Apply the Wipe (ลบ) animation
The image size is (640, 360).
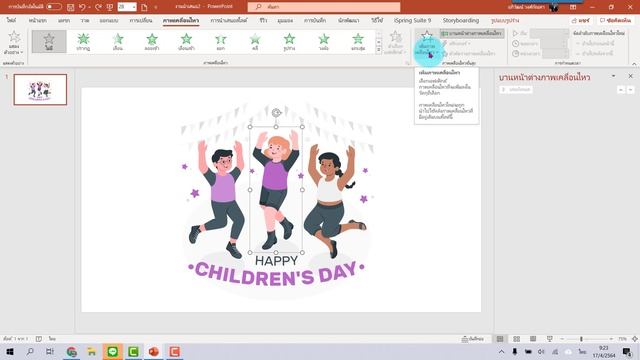pyautogui.click(x=255, y=42)
